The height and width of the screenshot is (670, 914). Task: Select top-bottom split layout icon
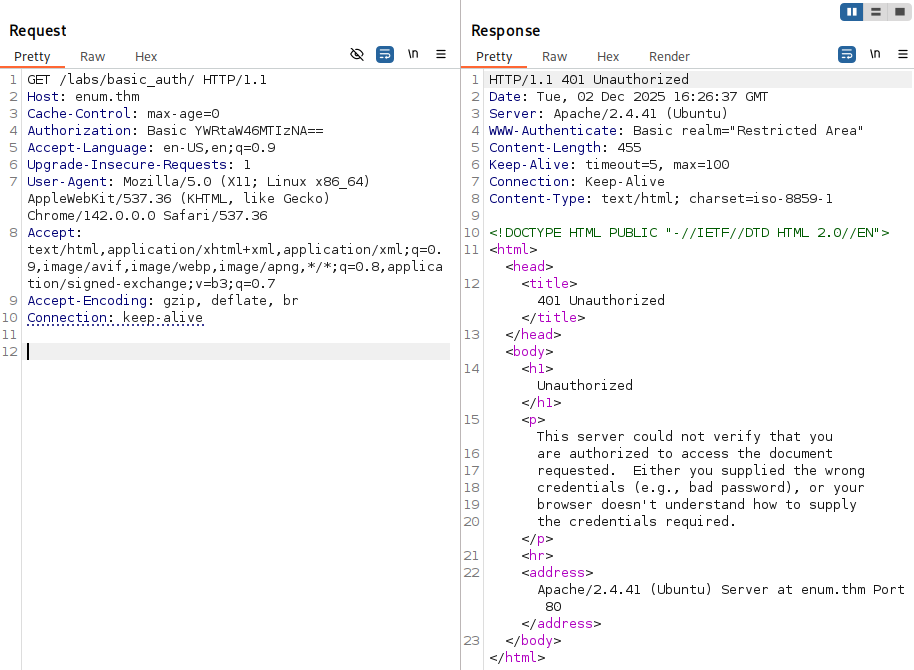(876, 12)
